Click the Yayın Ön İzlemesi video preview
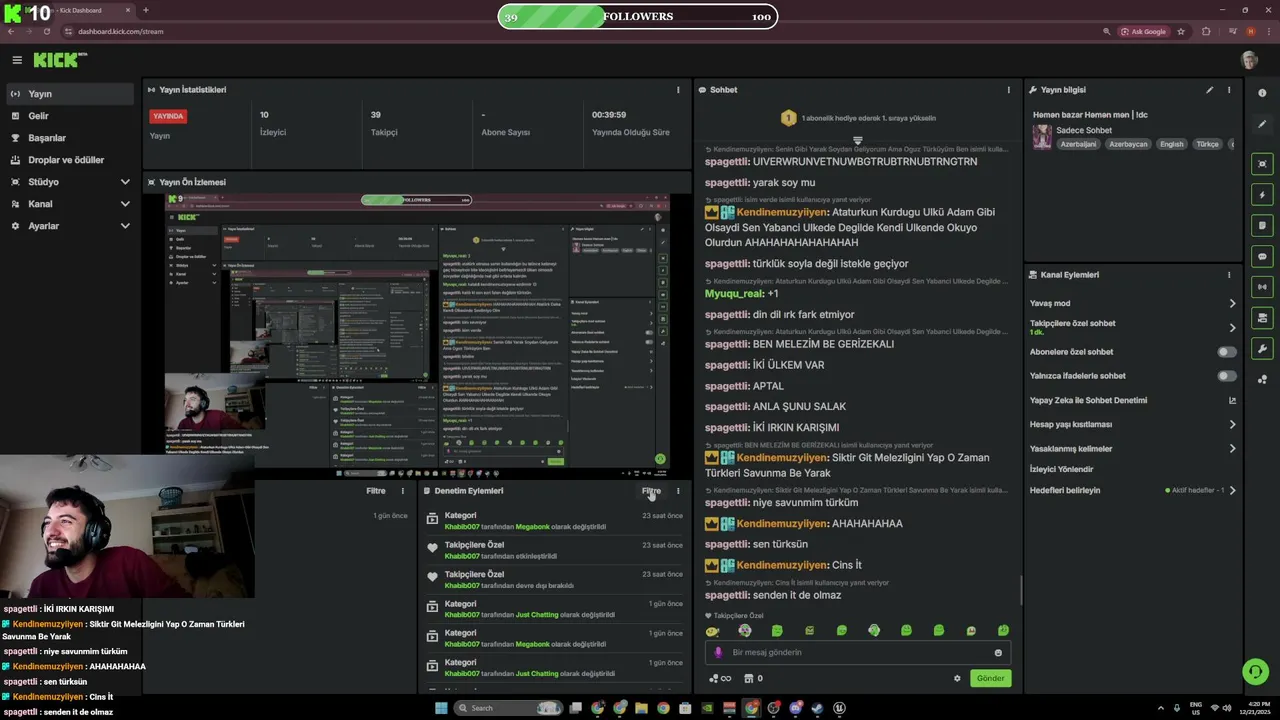This screenshot has height=720, width=1280. click(x=418, y=335)
